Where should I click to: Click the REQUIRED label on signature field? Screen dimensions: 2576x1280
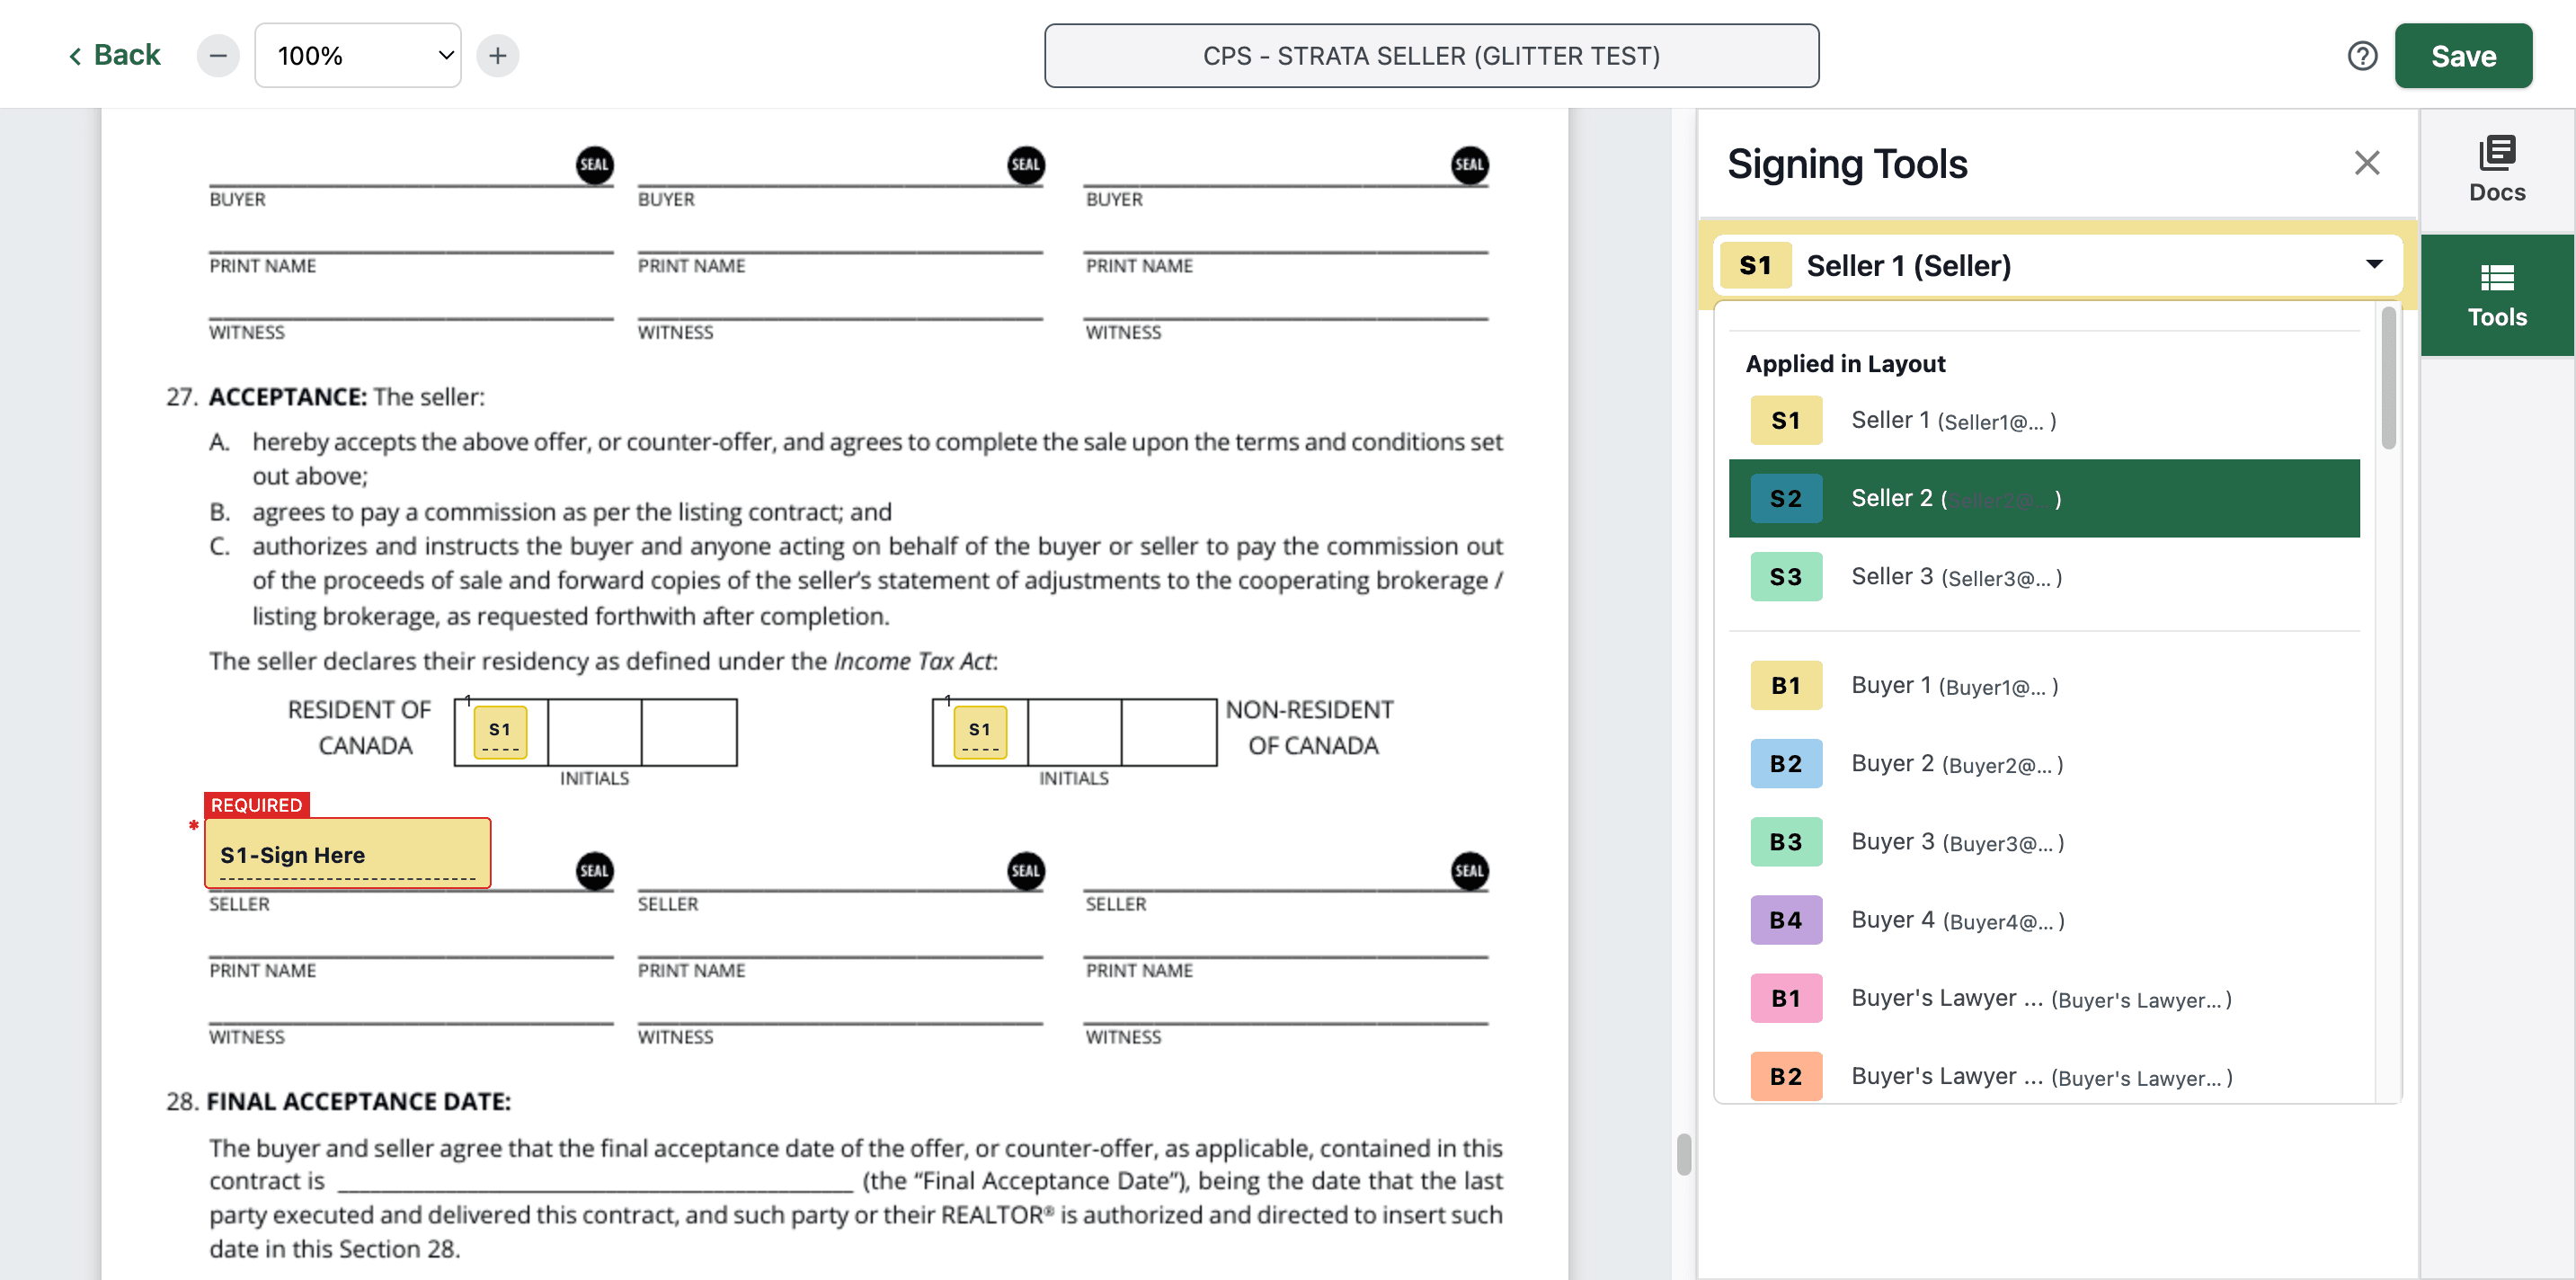[x=257, y=805]
